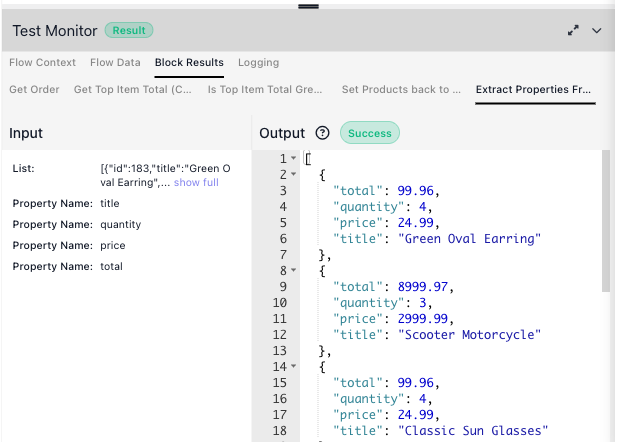Switch to the Flow Context tab
The image size is (617, 442).
(42, 63)
